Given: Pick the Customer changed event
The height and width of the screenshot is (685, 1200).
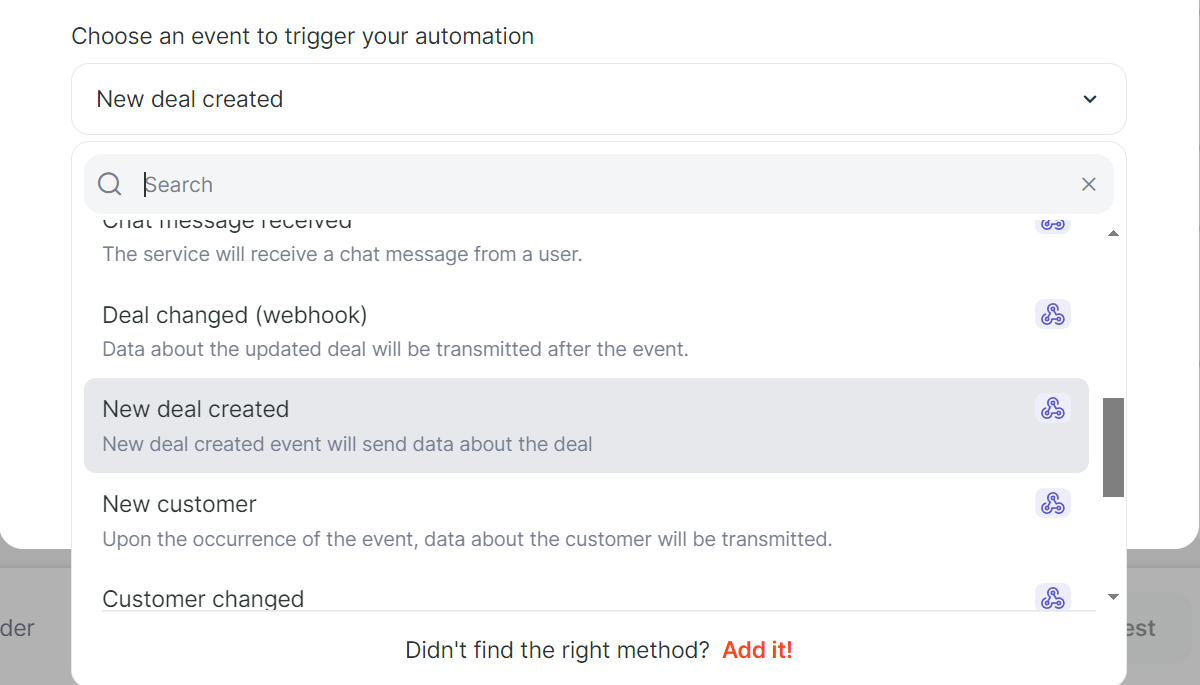Looking at the screenshot, I should pyautogui.click(x=586, y=597).
